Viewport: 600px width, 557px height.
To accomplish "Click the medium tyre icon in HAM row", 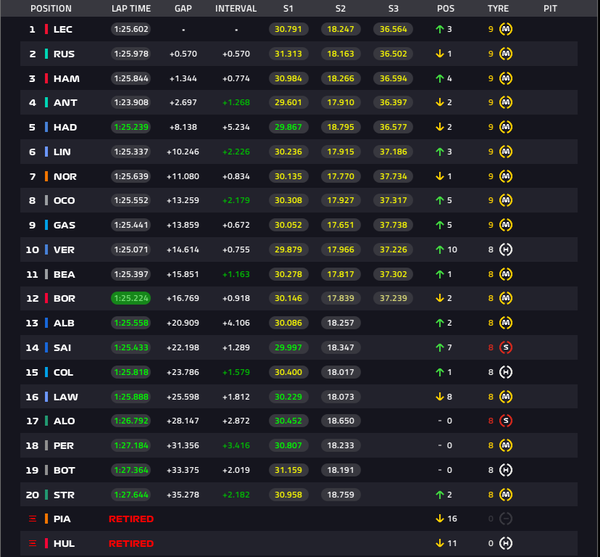I will pos(505,78).
